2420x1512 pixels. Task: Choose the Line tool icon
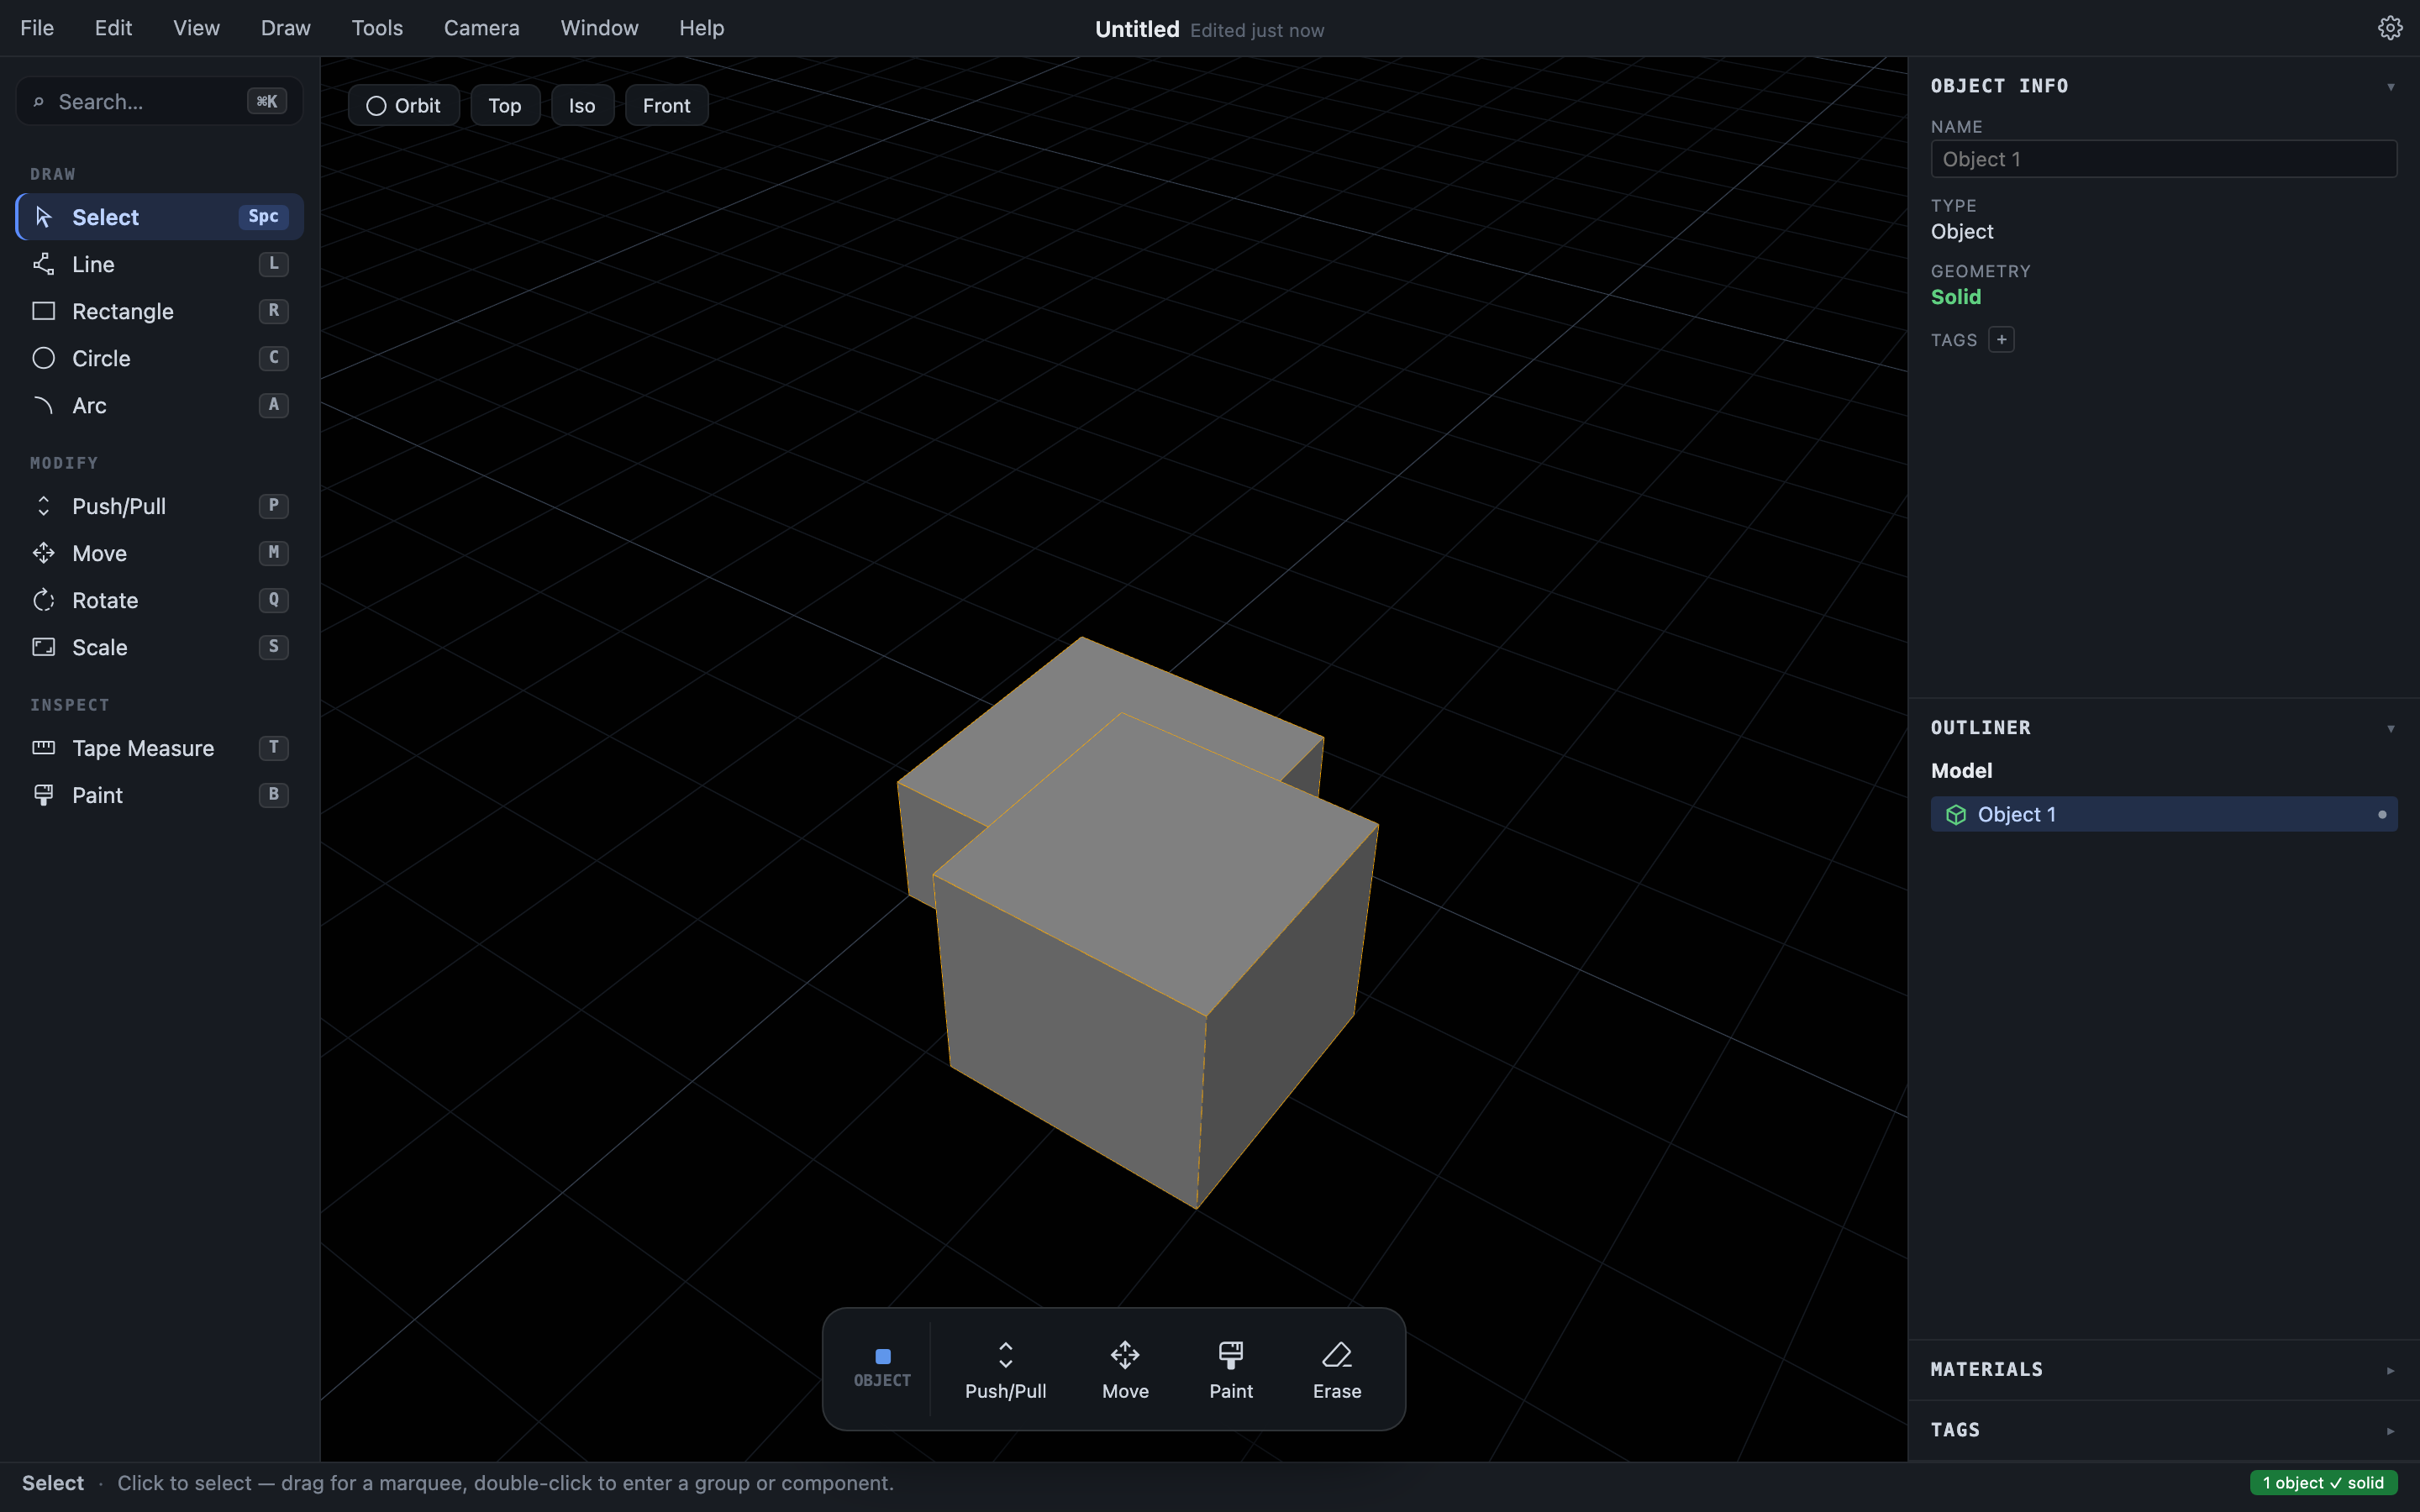pos(43,264)
